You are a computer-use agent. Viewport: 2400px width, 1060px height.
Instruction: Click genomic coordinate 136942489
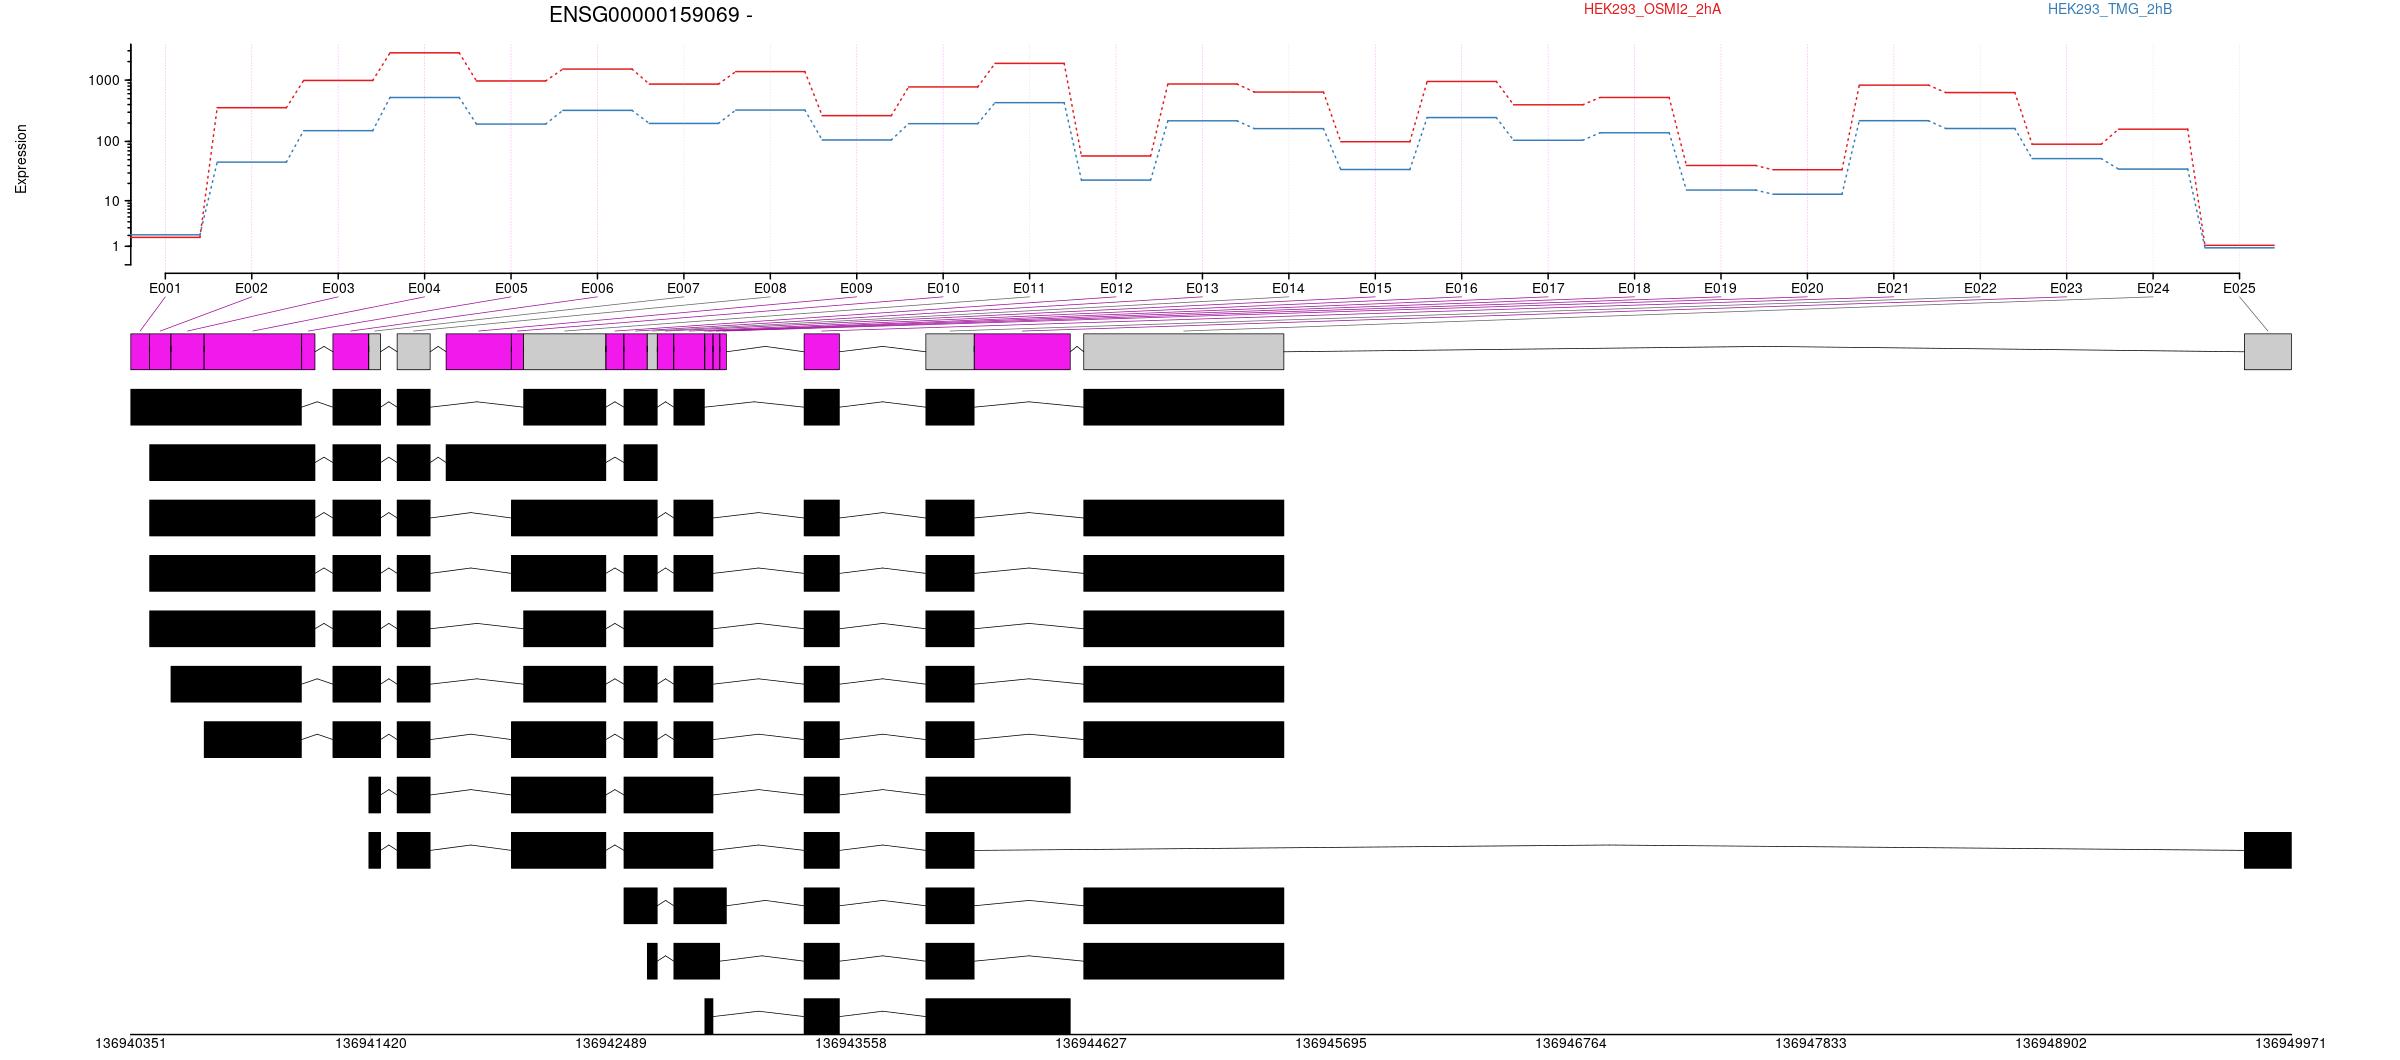[x=611, y=1043]
